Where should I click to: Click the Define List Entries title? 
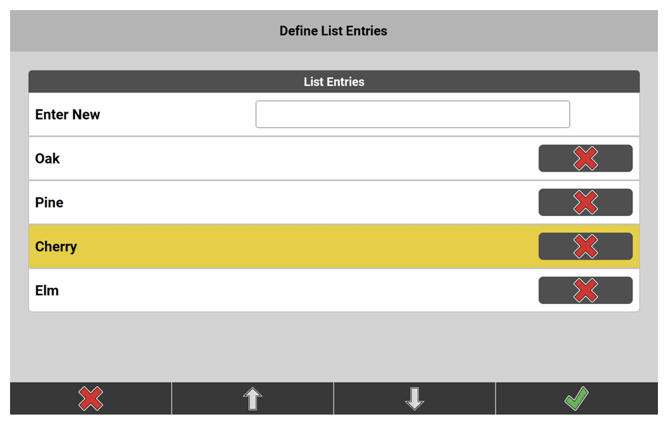[x=333, y=31]
